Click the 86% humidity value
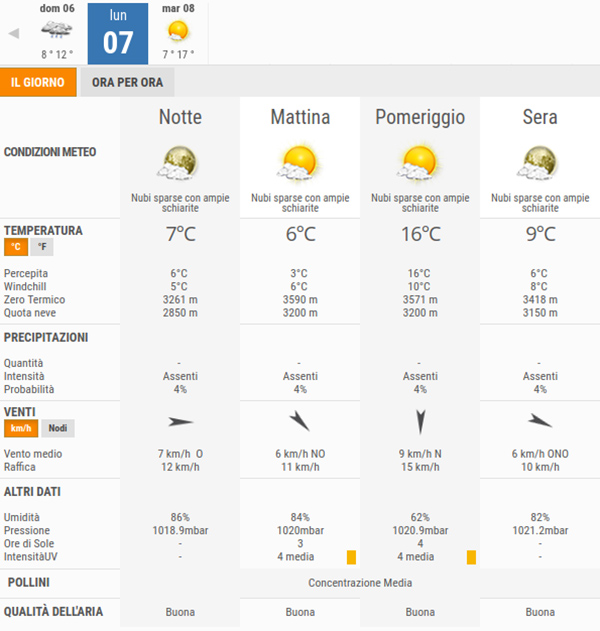 click(x=180, y=517)
